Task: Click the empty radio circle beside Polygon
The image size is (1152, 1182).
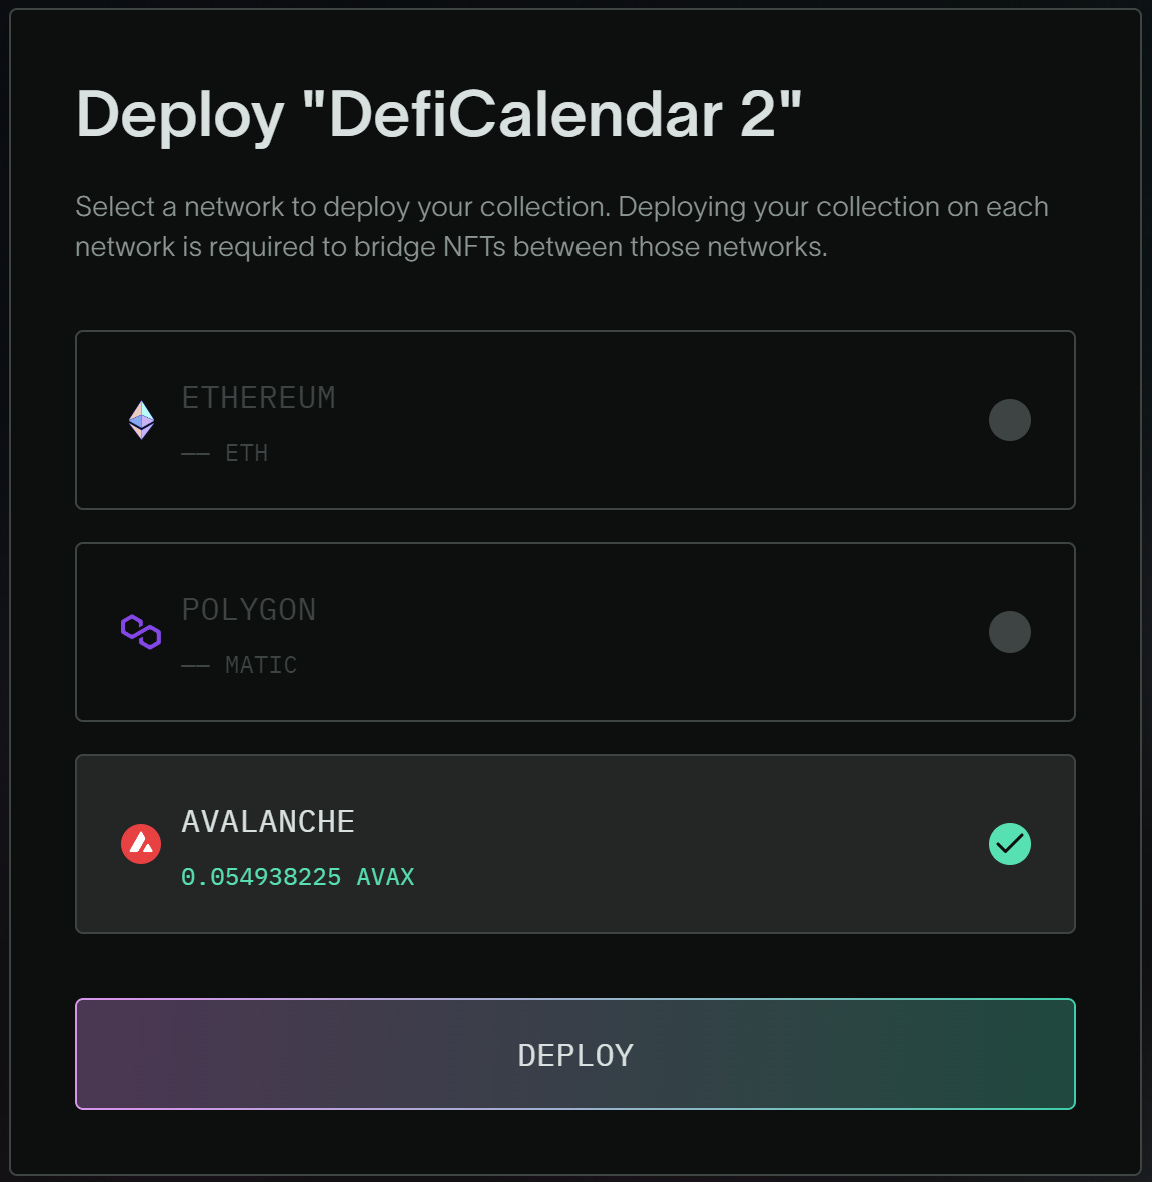Action: (1009, 632)
